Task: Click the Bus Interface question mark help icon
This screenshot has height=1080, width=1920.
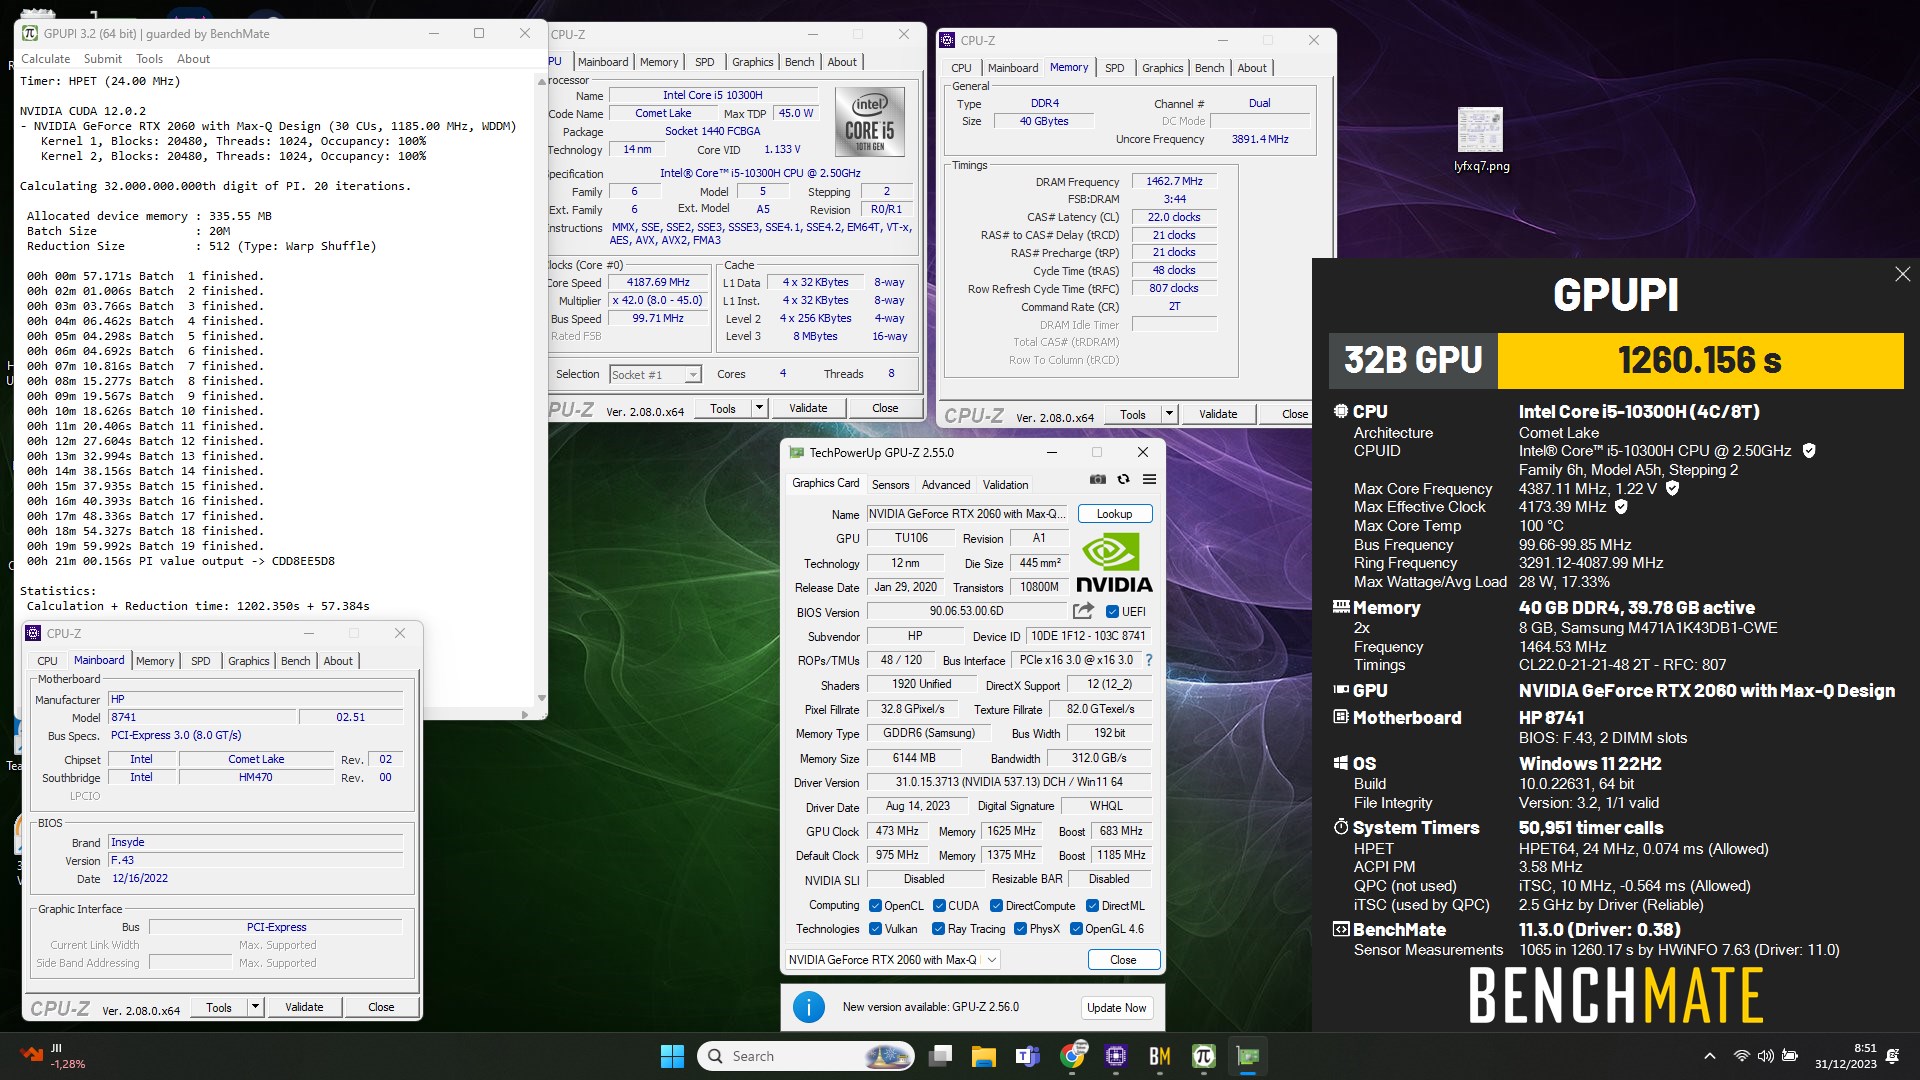Action: [1148, 660]
